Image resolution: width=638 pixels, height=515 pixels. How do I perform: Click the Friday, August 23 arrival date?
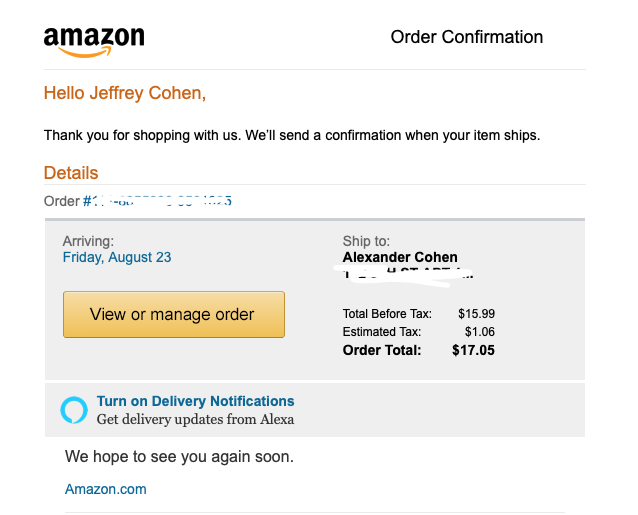point(117,257)
